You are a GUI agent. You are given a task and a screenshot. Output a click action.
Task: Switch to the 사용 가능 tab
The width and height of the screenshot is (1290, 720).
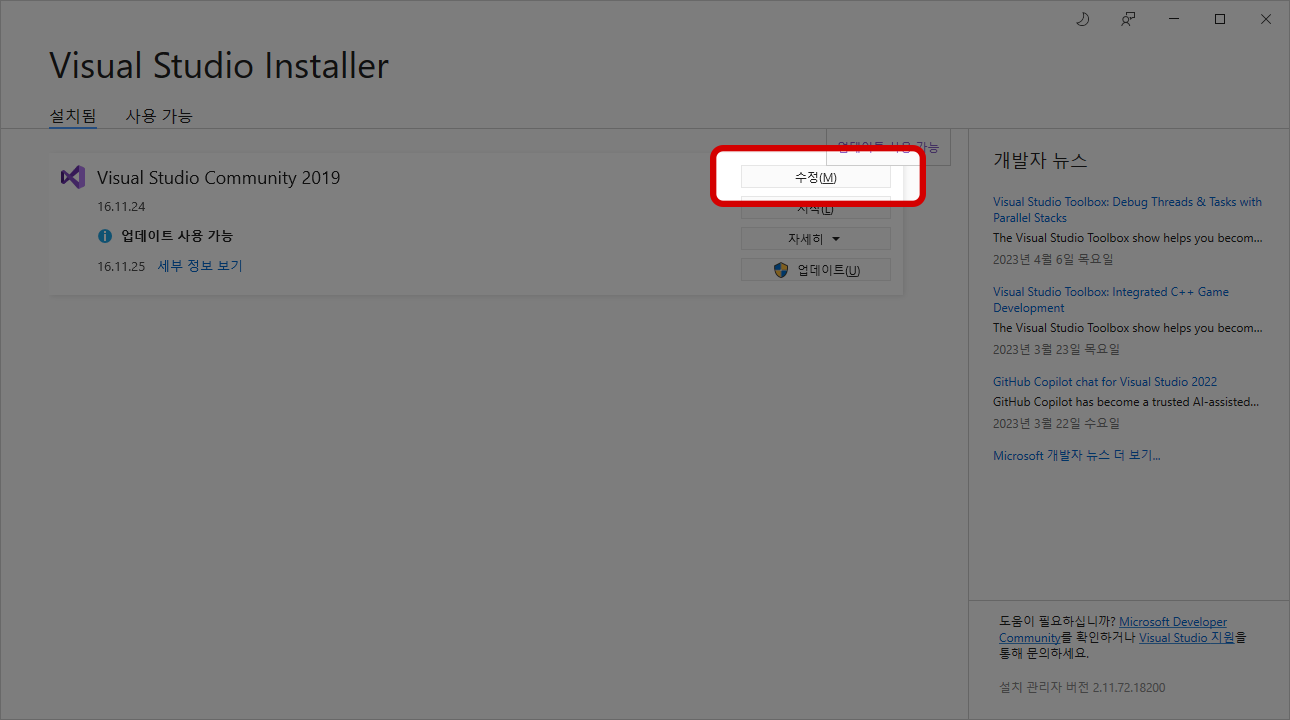click(159, 116)
